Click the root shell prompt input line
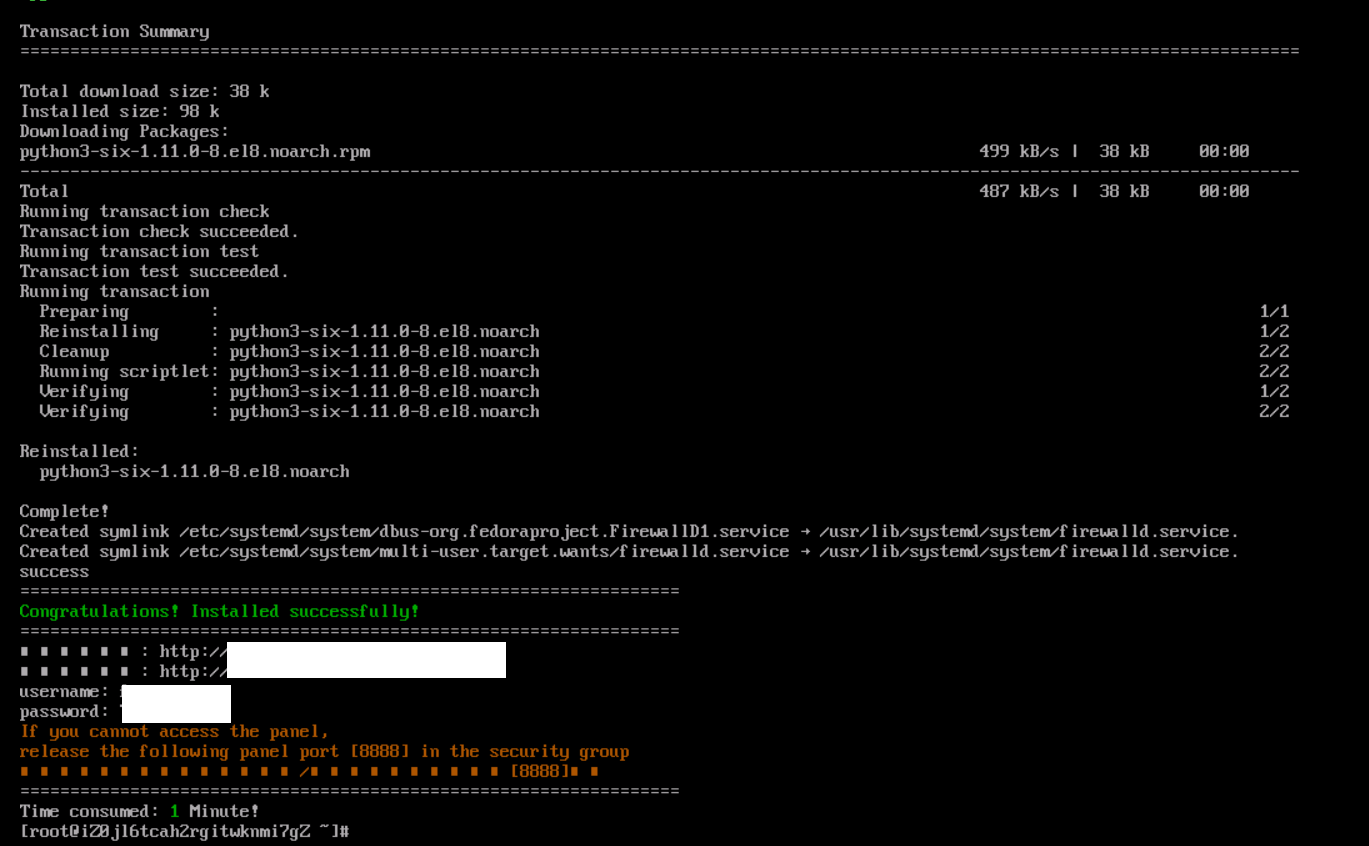 pos(184,831)
